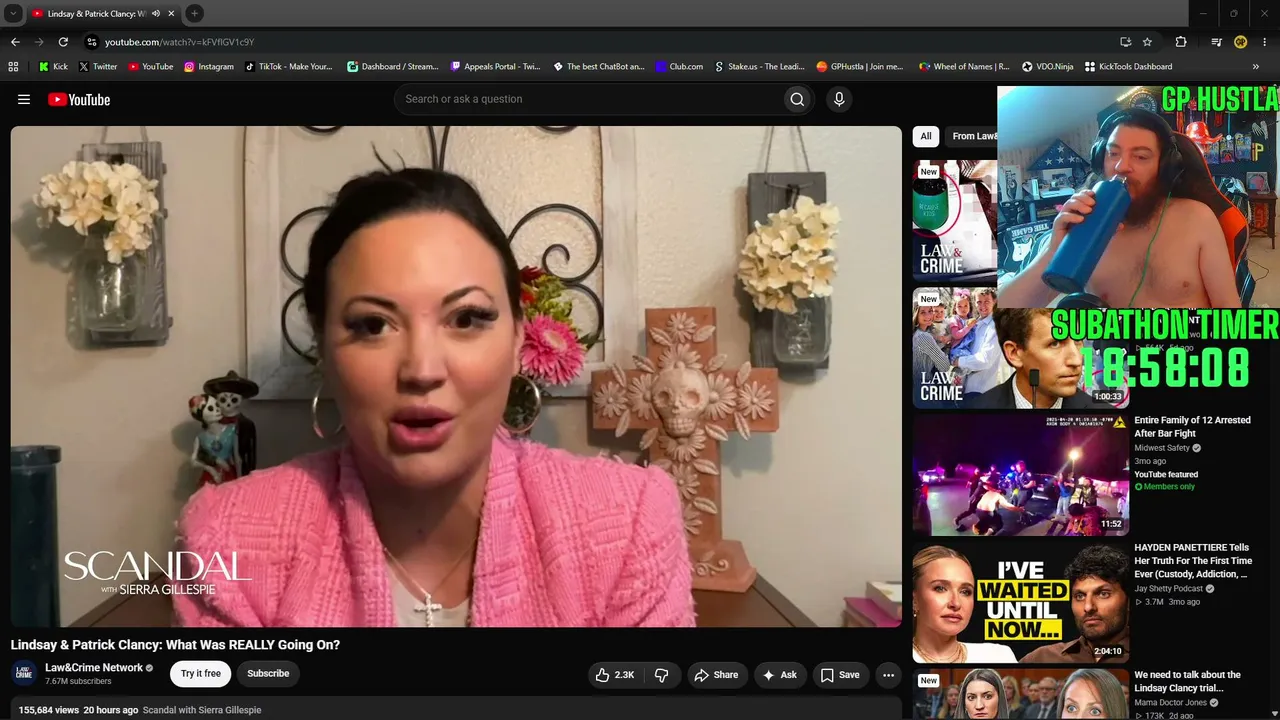Image resolution: width=1280 pixels, height=720 pixels.
Task: Open the Instagram bookmark
Action: pyautogui.click(x=208, y=67)
